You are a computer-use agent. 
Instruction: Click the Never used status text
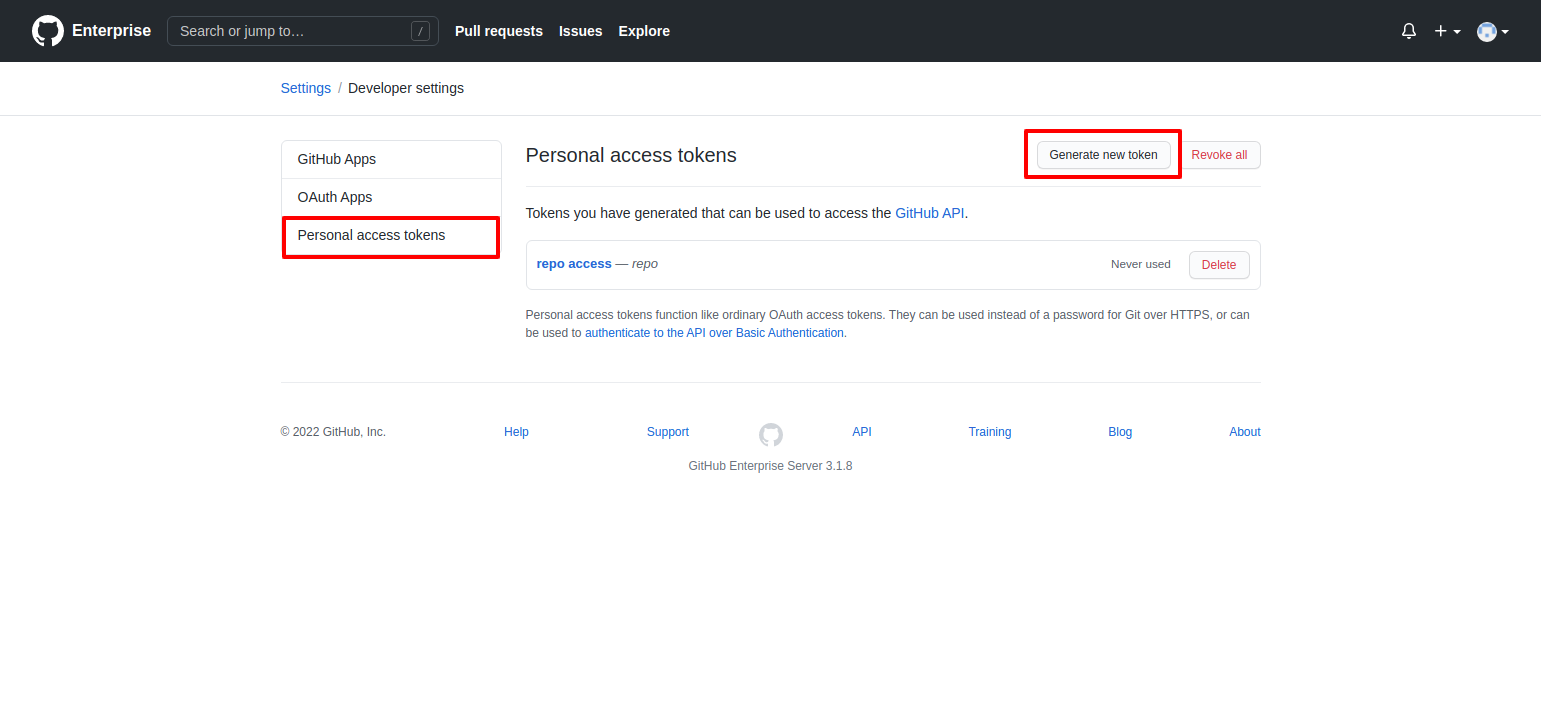[1140, 264]
